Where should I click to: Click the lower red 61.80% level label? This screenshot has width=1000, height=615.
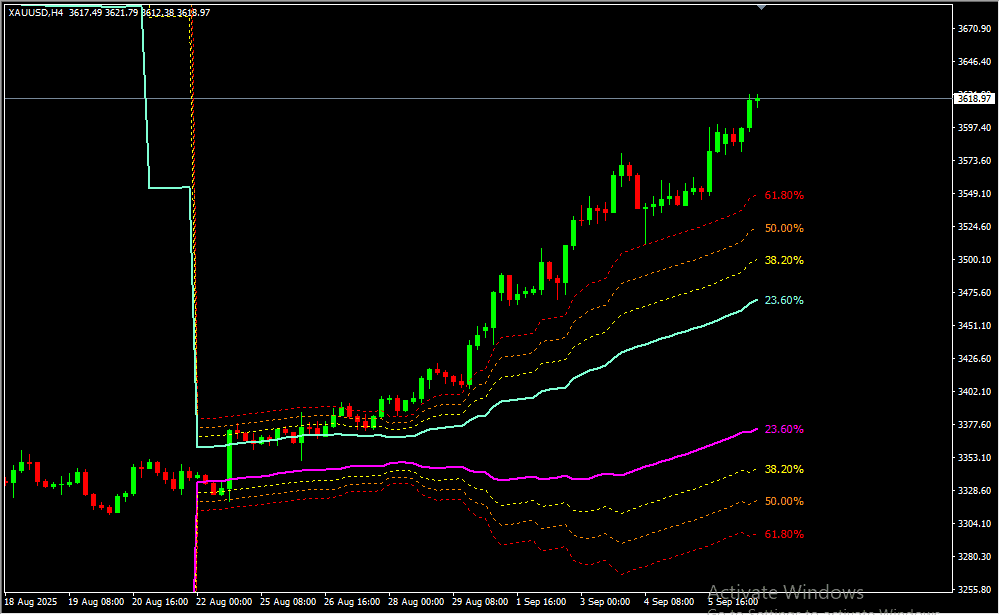(783, 534)
